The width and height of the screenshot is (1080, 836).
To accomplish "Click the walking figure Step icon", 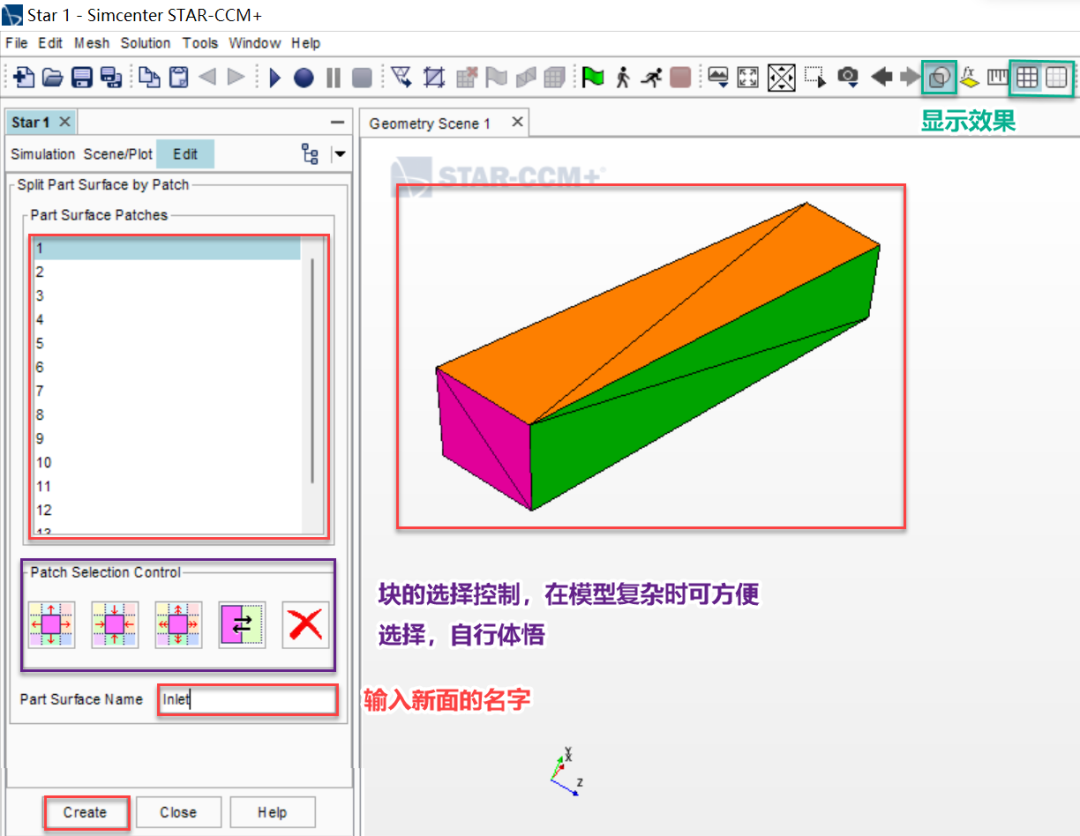I will pos(623,77).
